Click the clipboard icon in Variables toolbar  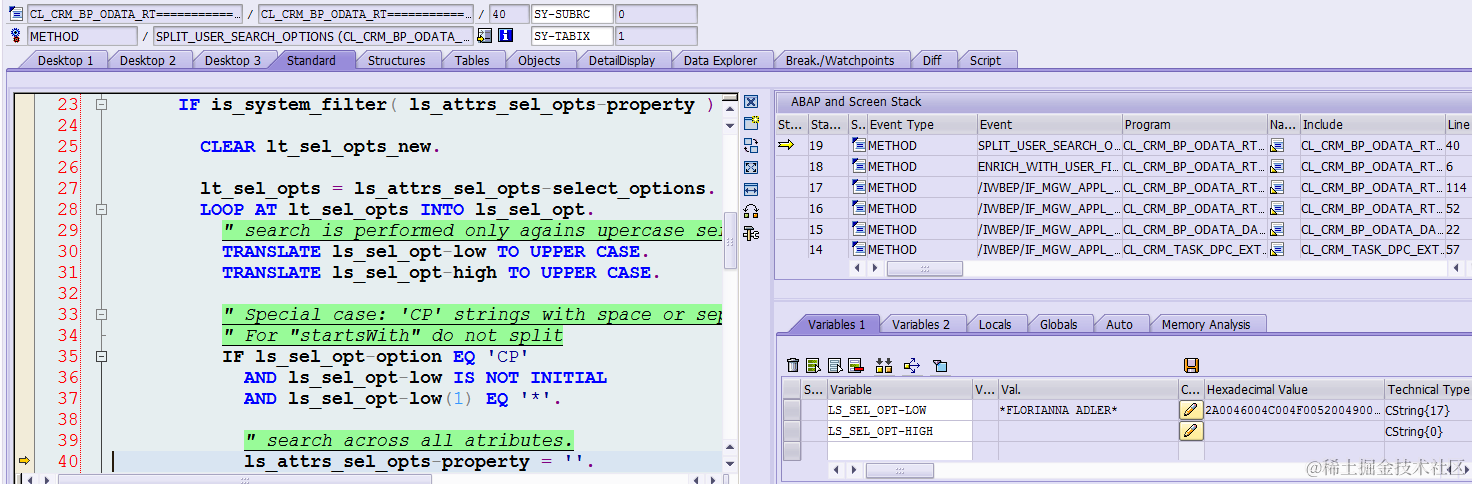tap(939, 365)
